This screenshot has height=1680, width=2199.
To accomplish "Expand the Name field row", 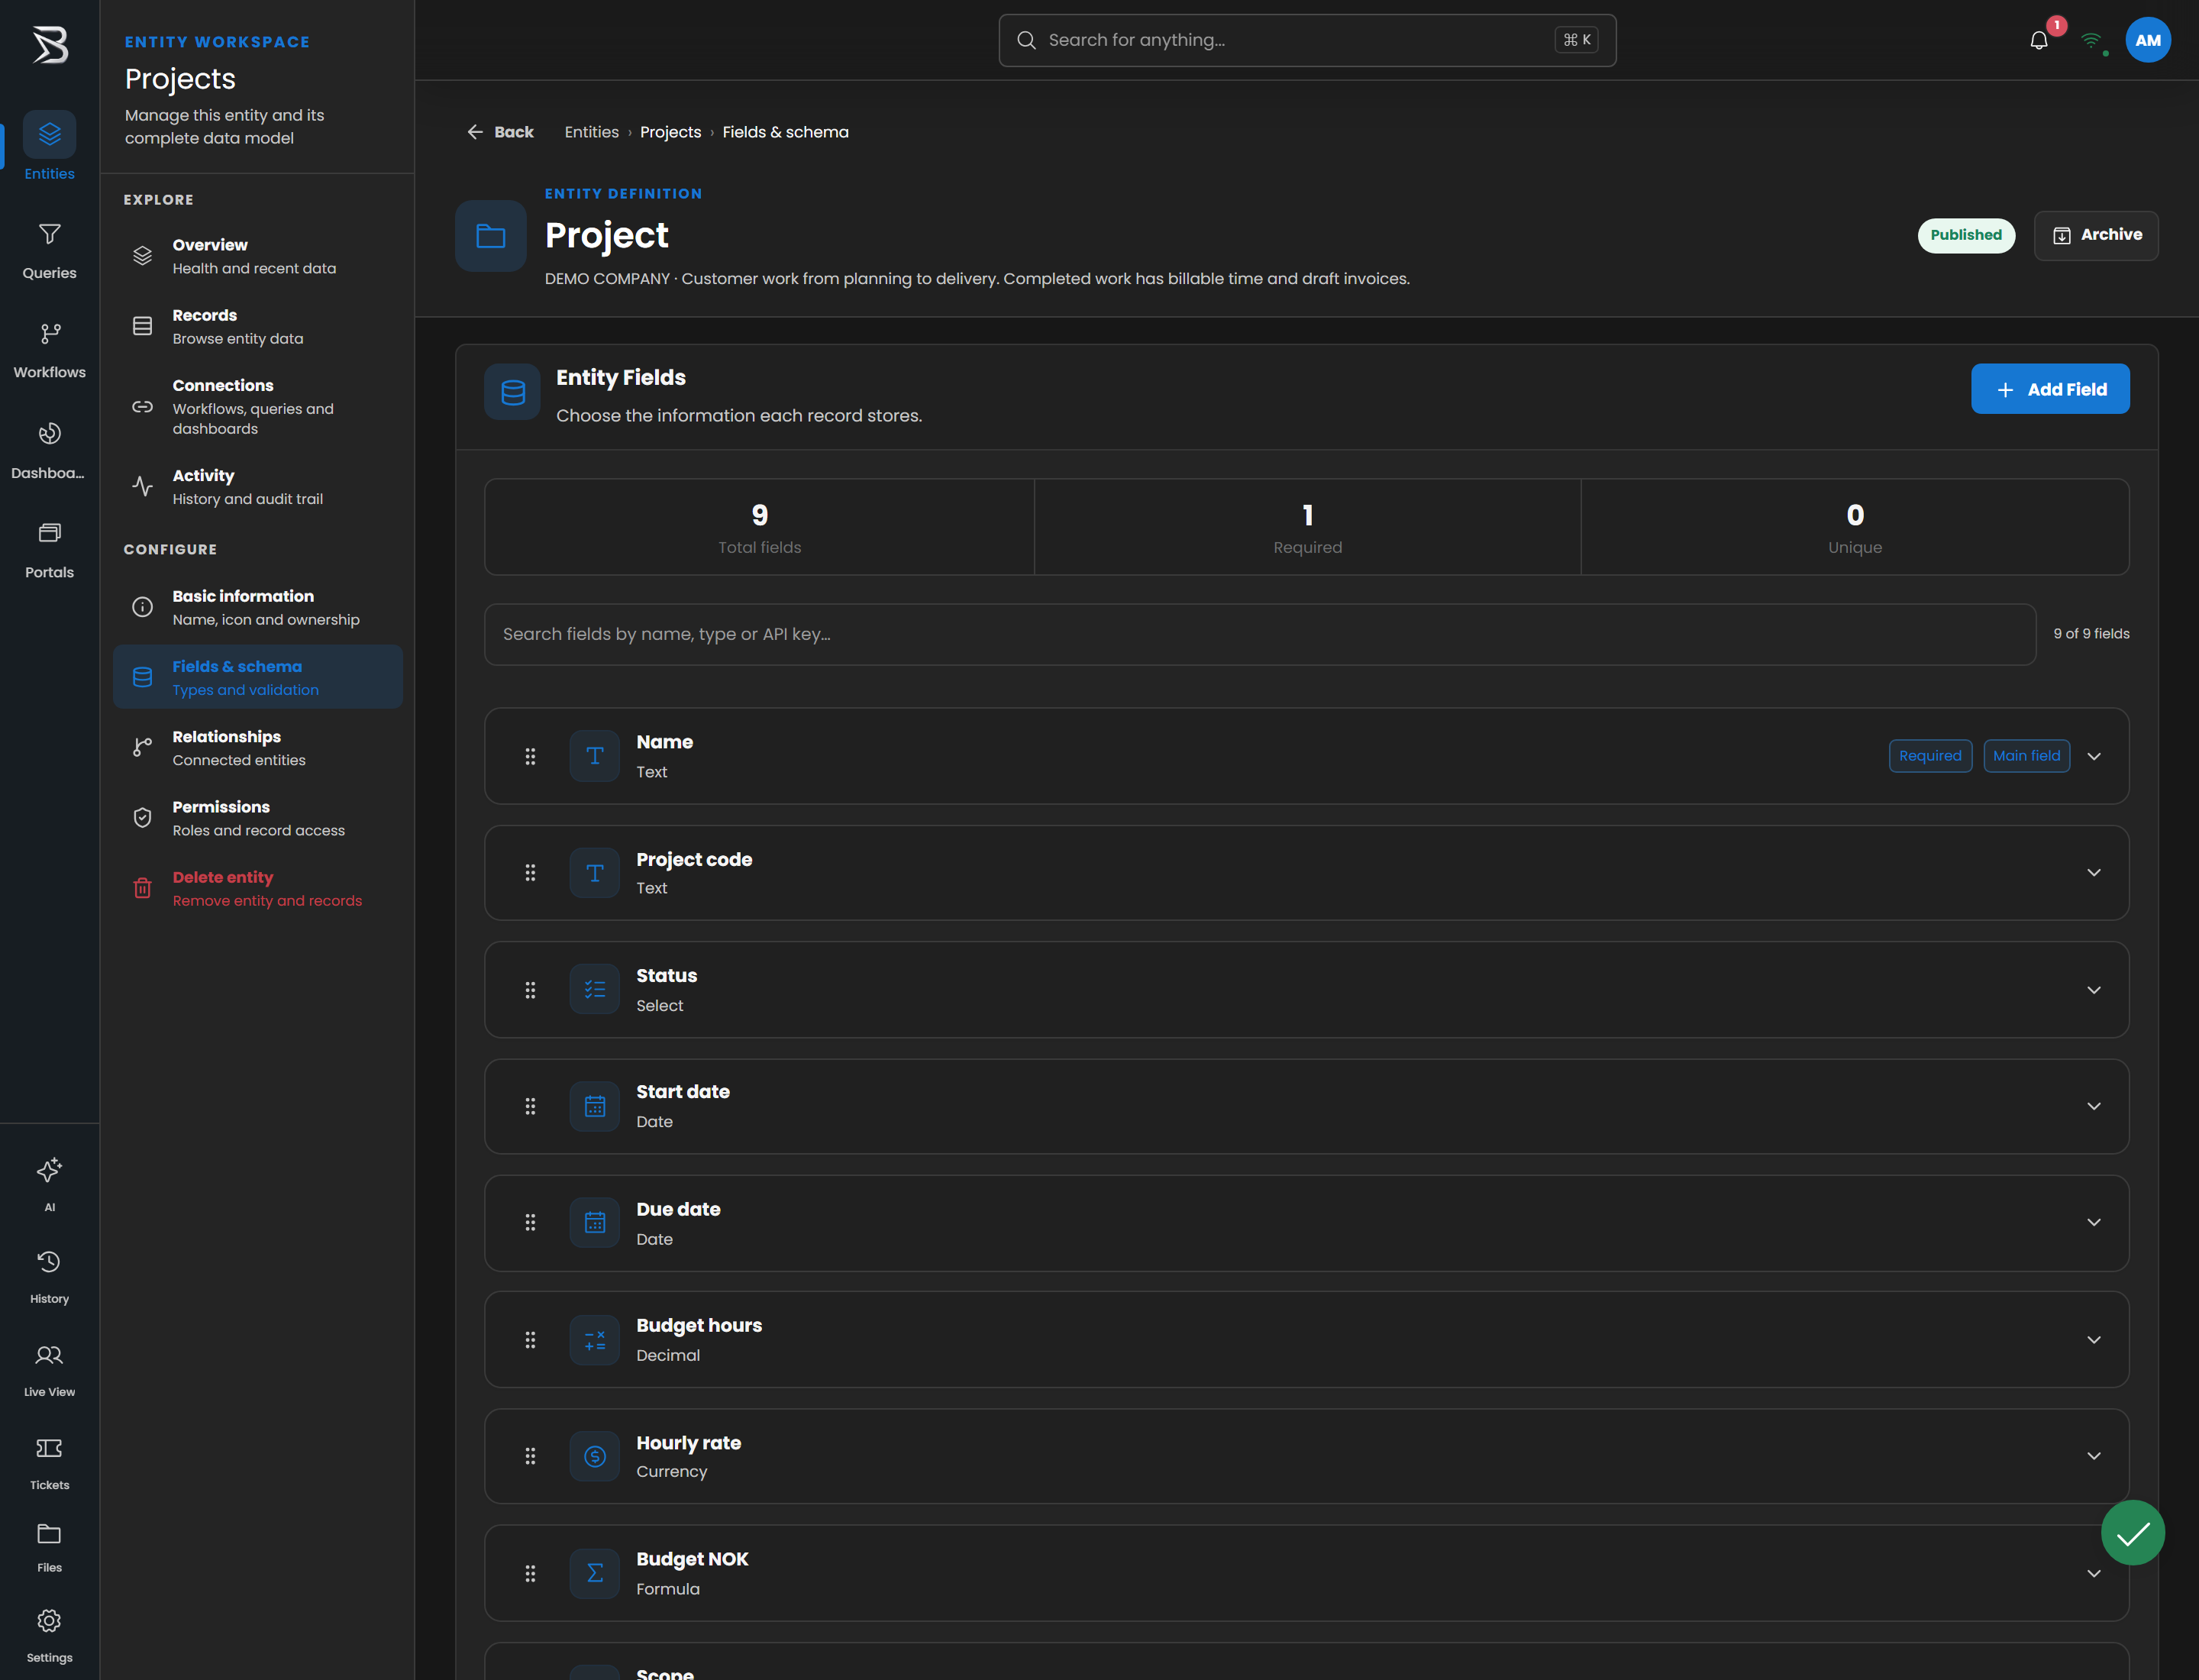I will (2093, 756).
